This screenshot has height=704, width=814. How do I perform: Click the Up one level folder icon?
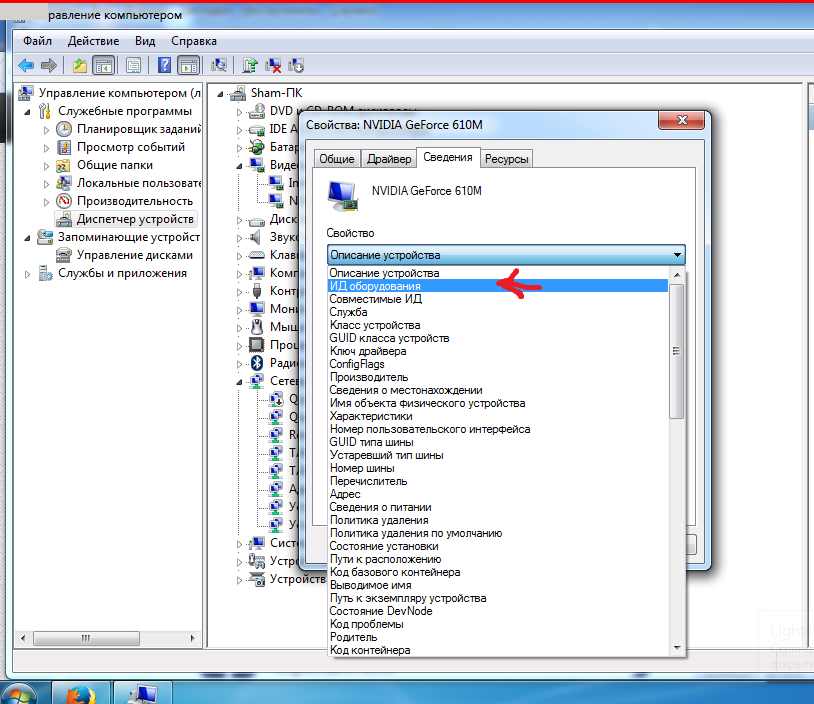(80, 66)
